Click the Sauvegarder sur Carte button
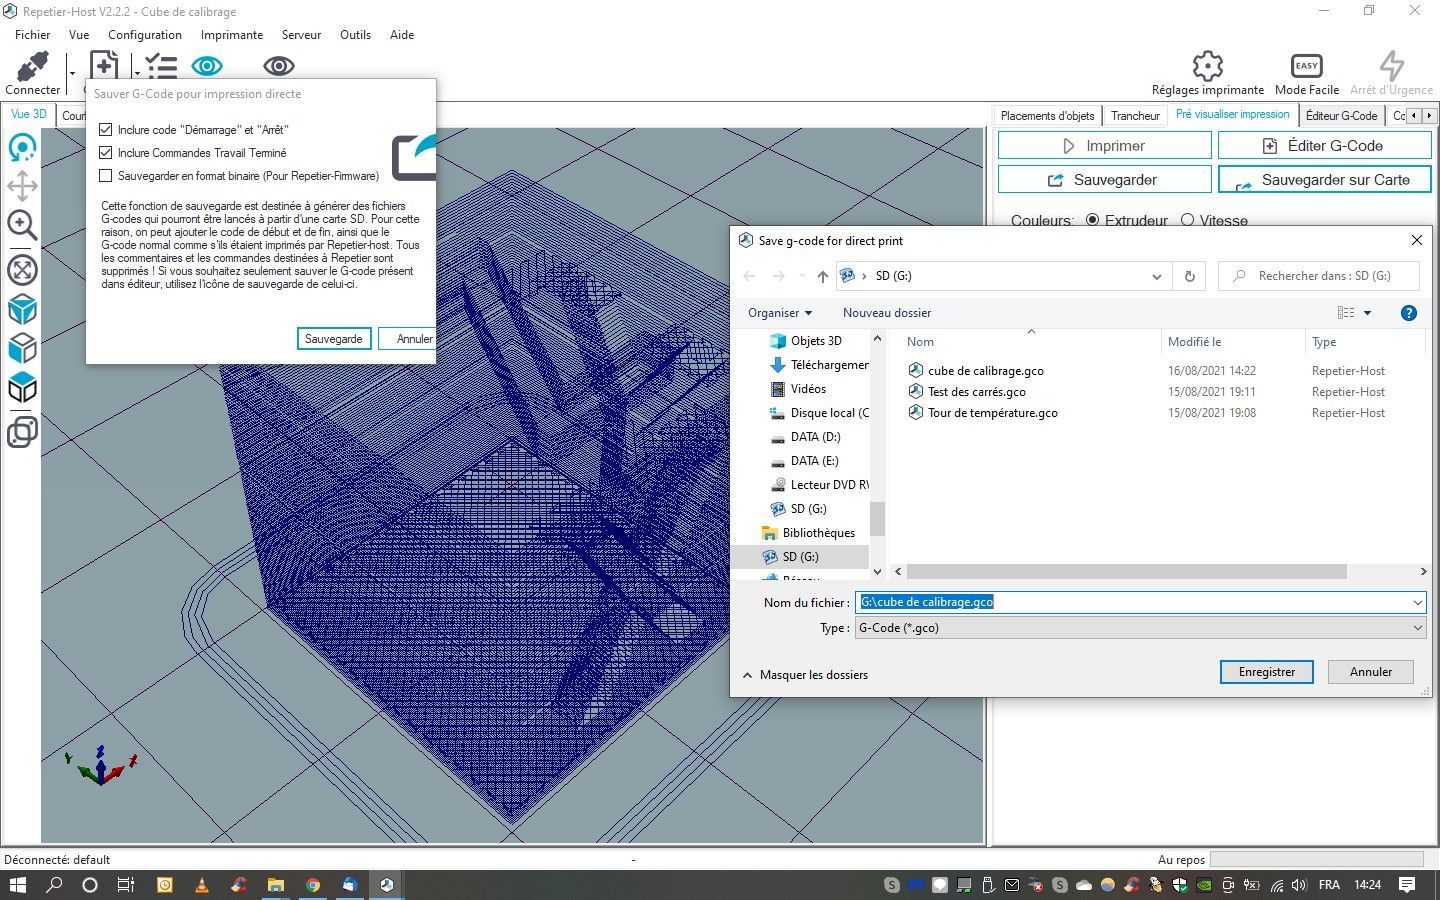The width and height of the screenshot is (1440, 900). click(x=1324, y=180)
